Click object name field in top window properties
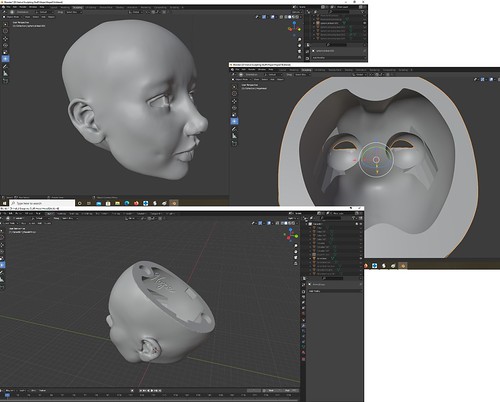Viewport: 500px width, 402px height. 337,51
